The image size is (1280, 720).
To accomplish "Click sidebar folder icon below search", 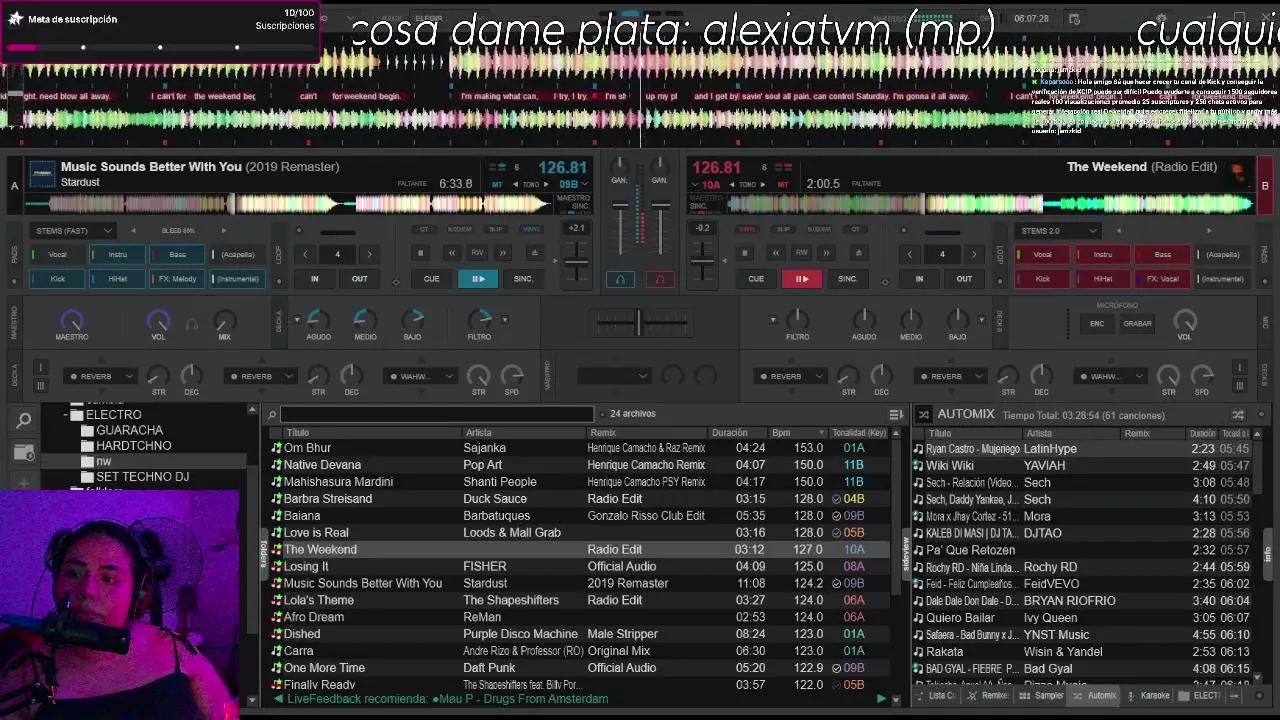I will 23,452.
